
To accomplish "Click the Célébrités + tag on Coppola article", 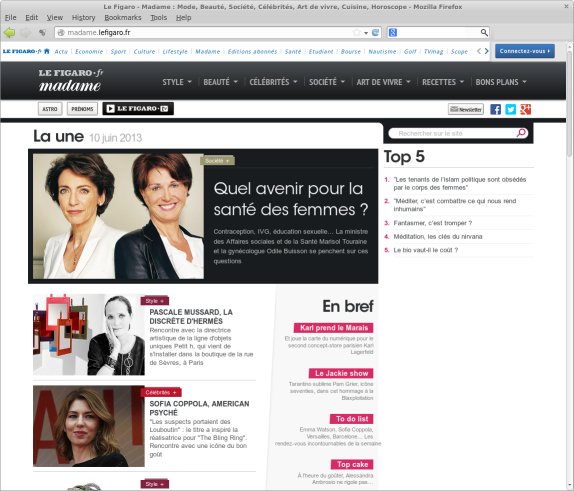I will (x=161, y=393).
